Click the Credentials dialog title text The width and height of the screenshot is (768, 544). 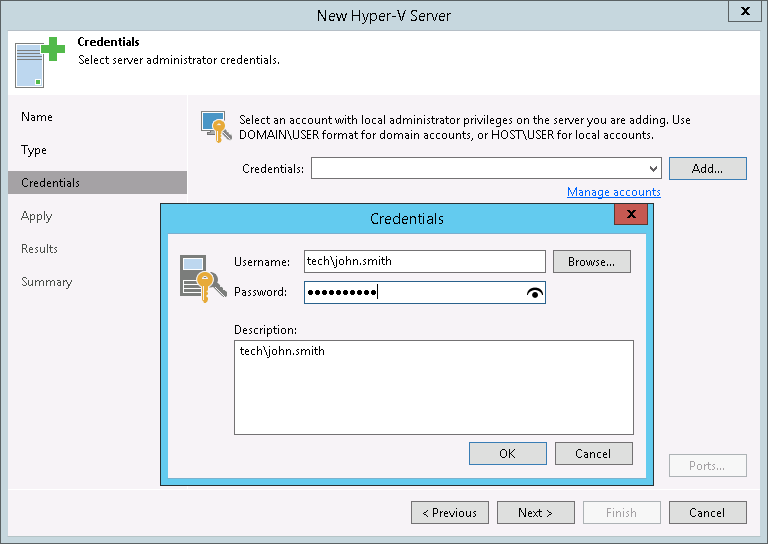click(407, 218)
